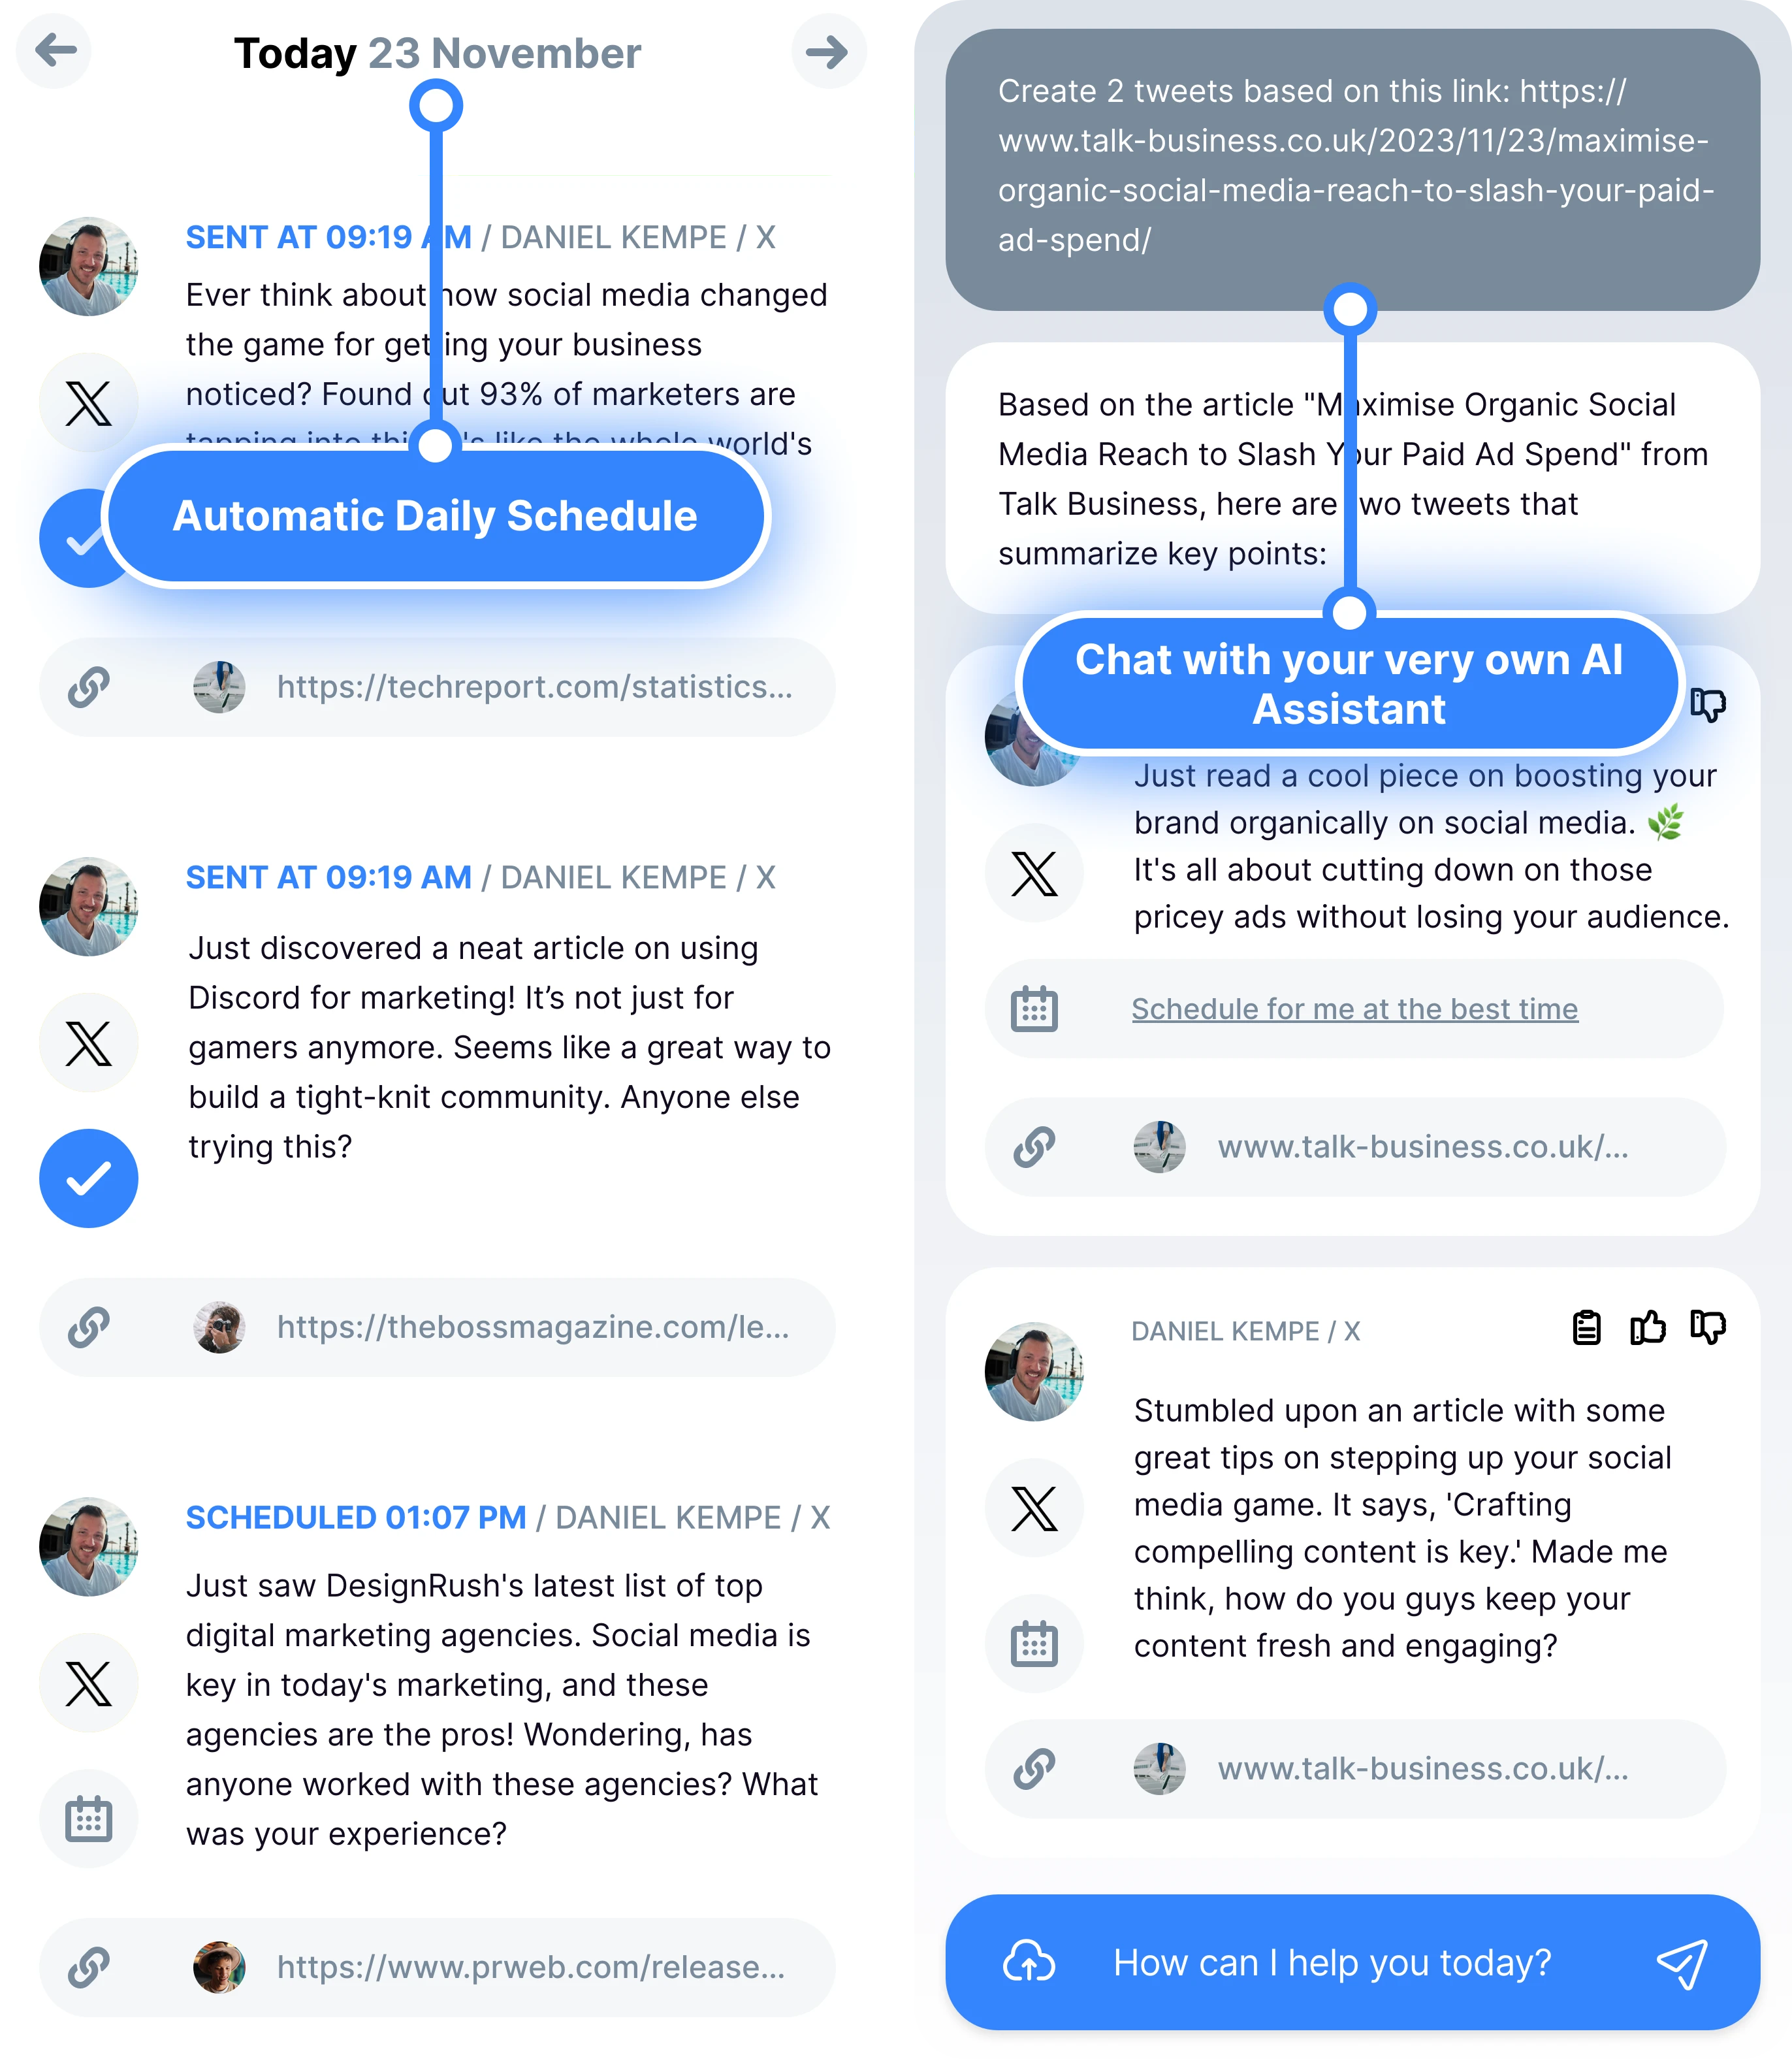Image resolution: width=1792 pixels, height=2059 pixels.
Task: Toggle the blue checkmark on Discord post
Action: [x=89, y=1179]
